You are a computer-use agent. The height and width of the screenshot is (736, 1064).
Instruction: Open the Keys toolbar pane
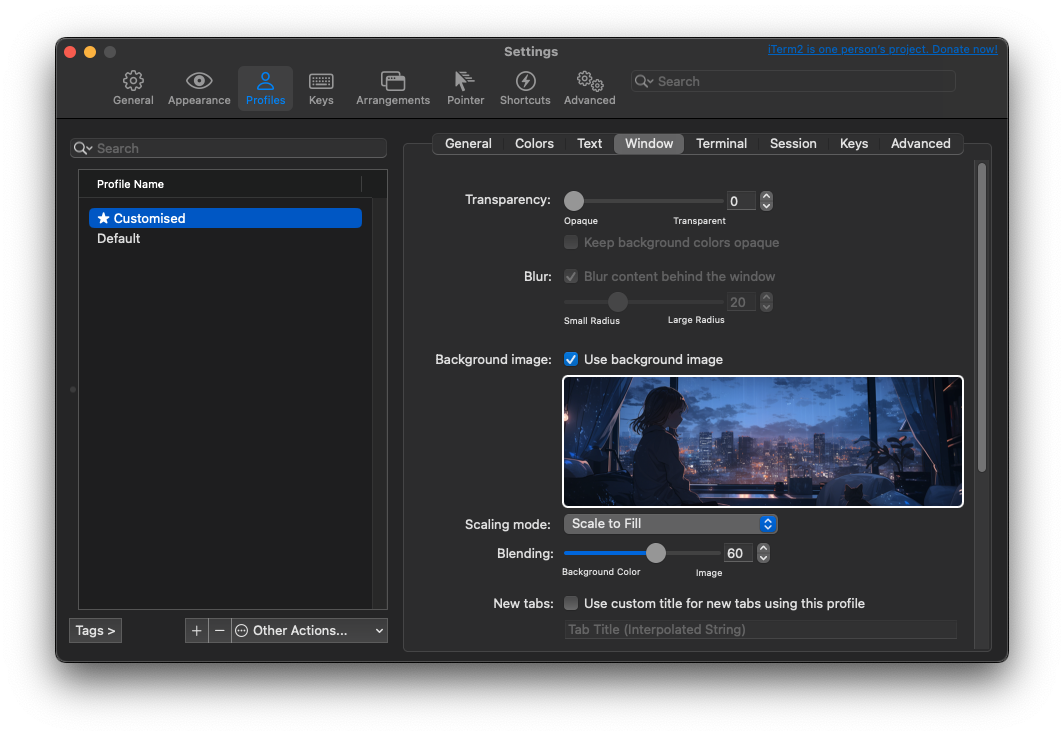321,88
